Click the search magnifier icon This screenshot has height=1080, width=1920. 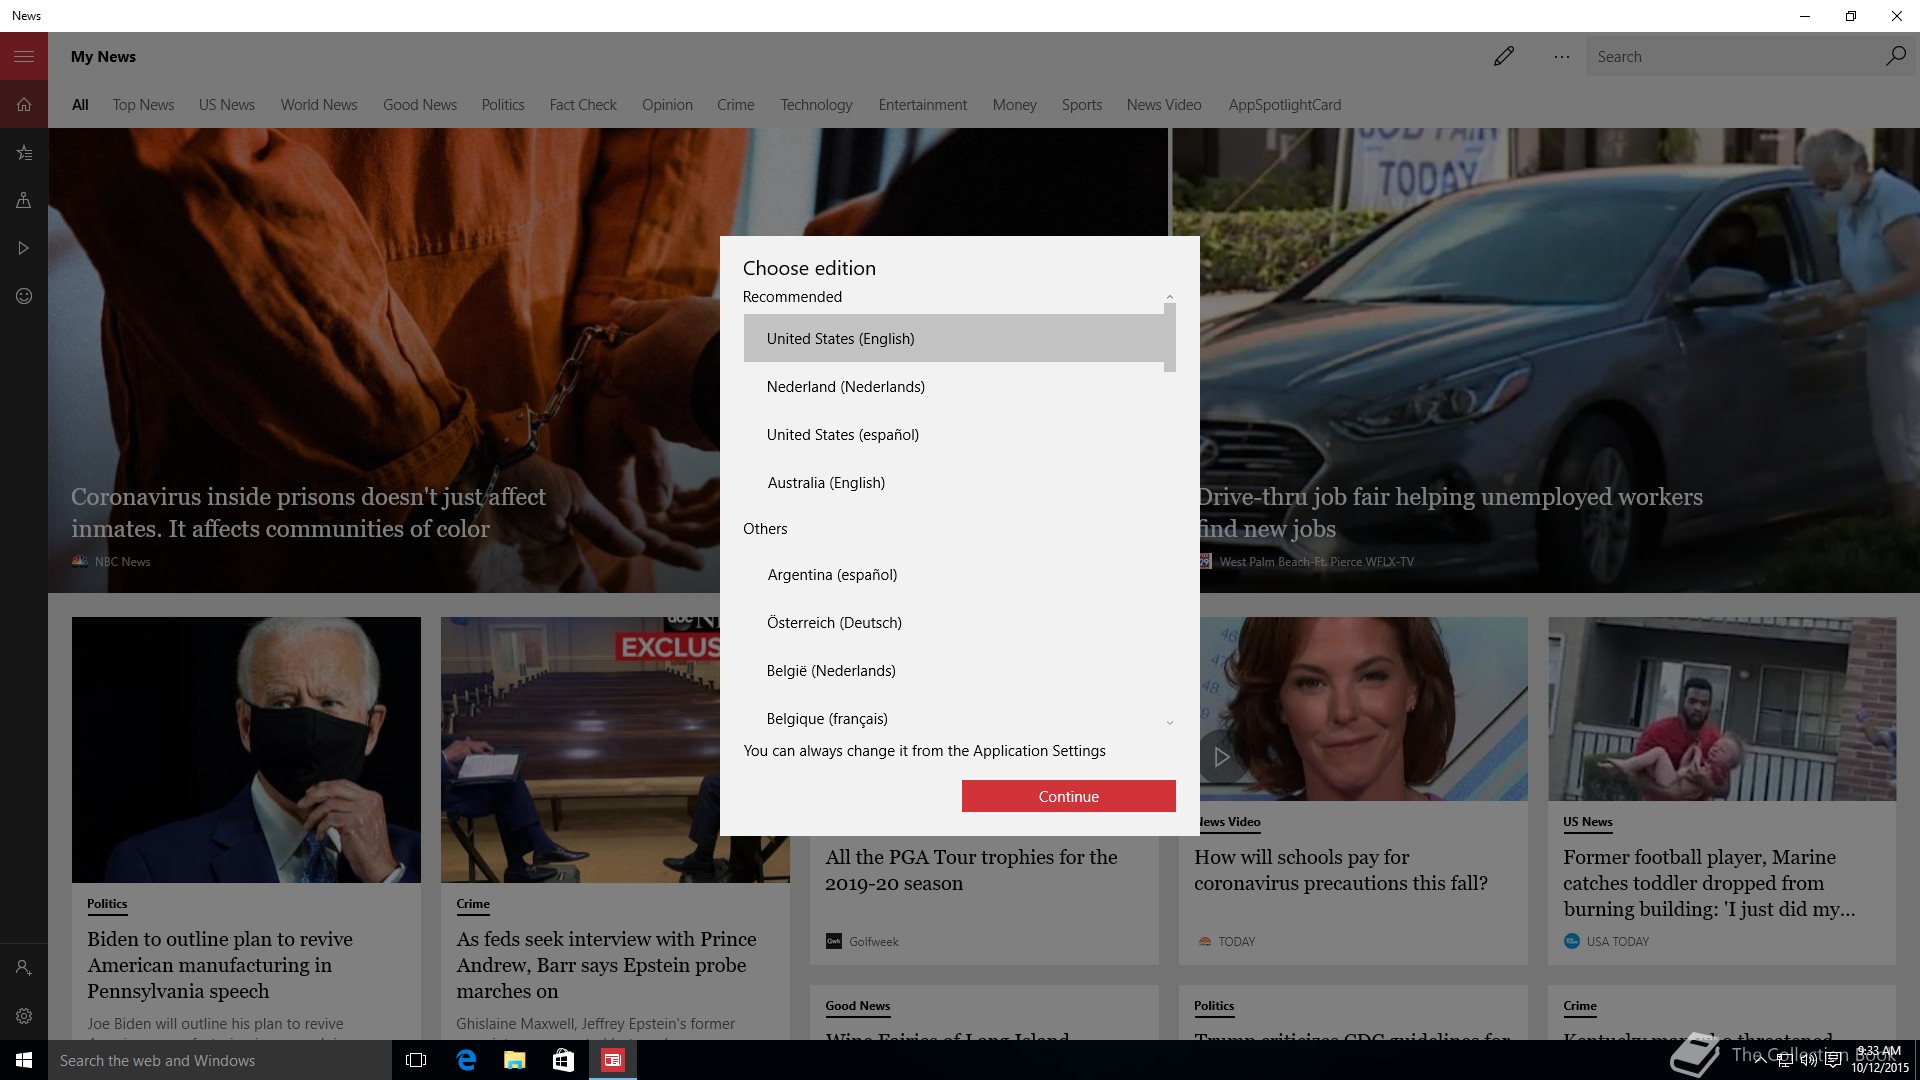[1895, 56]
